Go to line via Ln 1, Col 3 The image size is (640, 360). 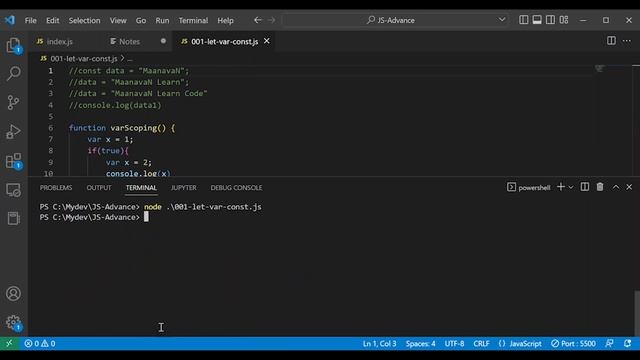point(380,343)
